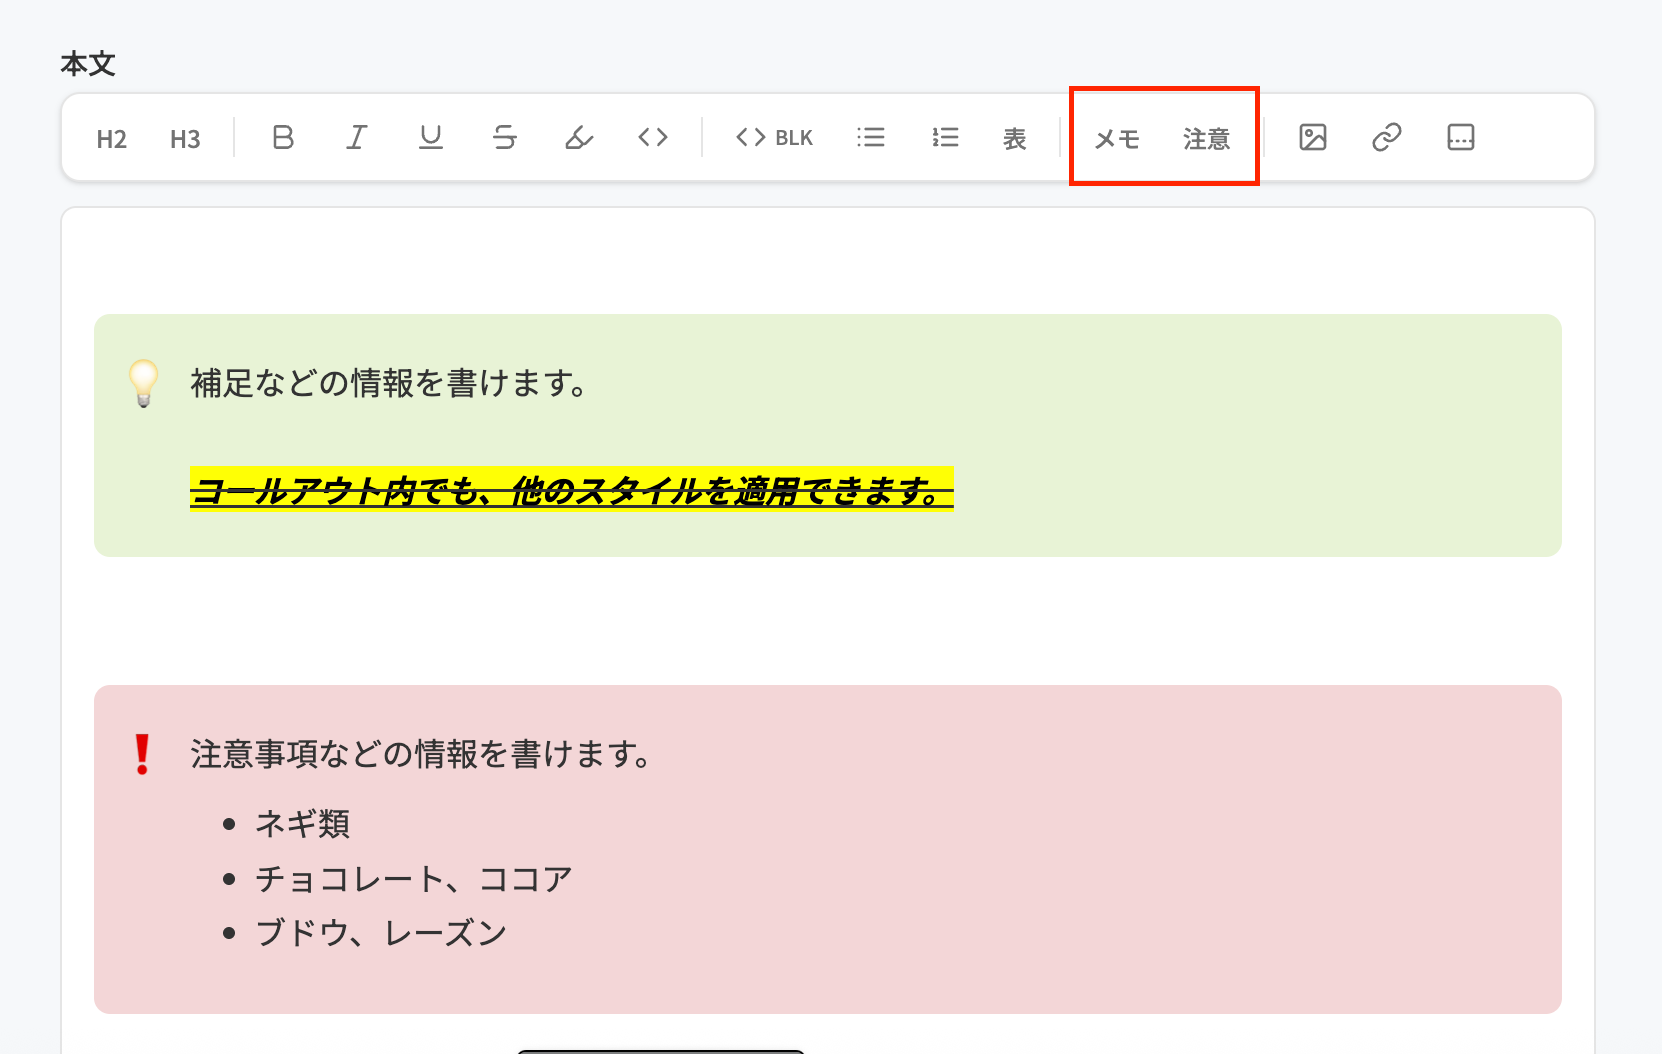Viewport: 1662px width, 1054px height.
Task: Click the ブドウ、レーズン bullet item
Action: tap(381, 933)
